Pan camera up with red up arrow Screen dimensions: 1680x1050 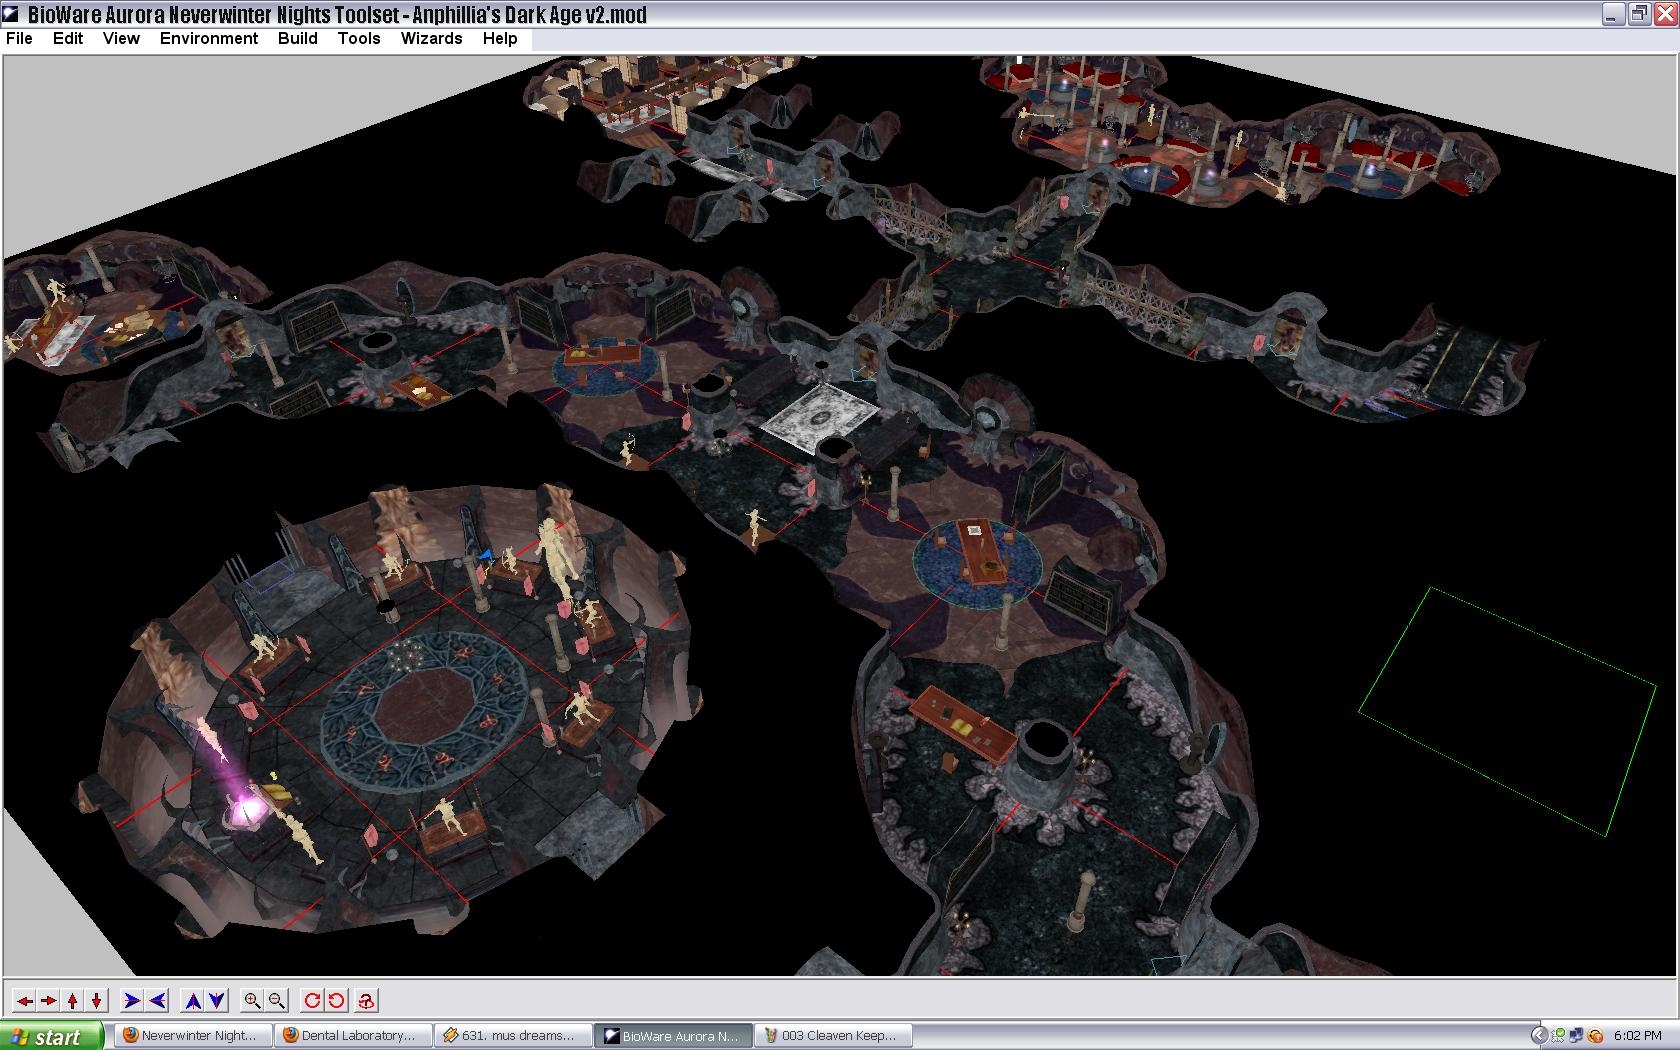tap(73, 1000)
